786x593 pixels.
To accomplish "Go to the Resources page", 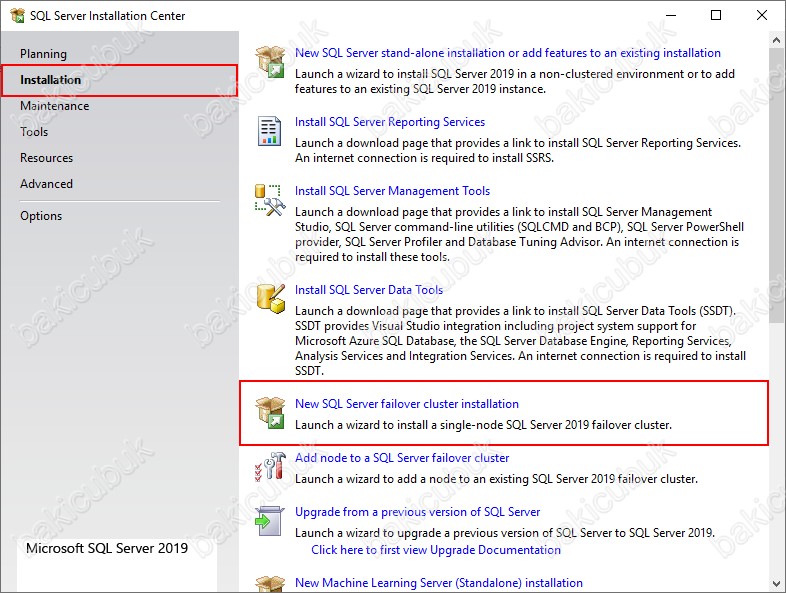I will pyautogui.click(x=47, y=158).
